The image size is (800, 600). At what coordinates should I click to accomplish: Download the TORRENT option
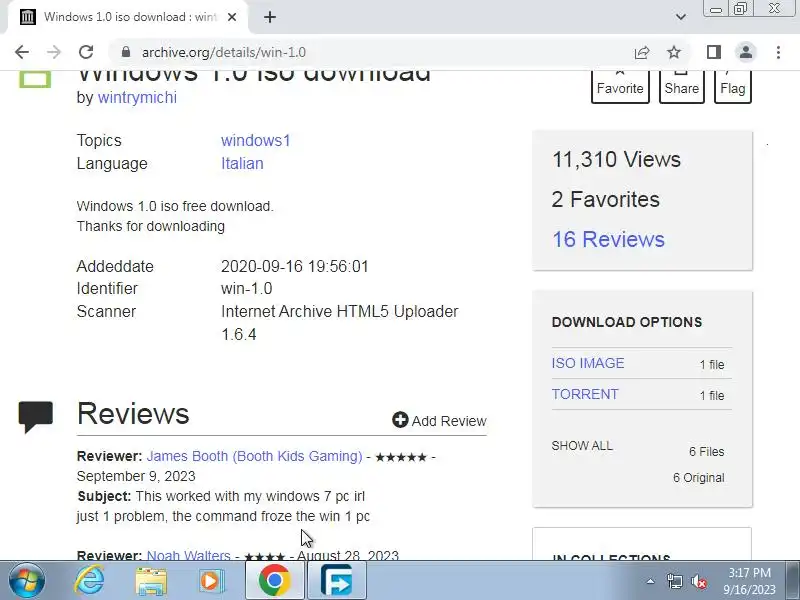coord(585,394)
